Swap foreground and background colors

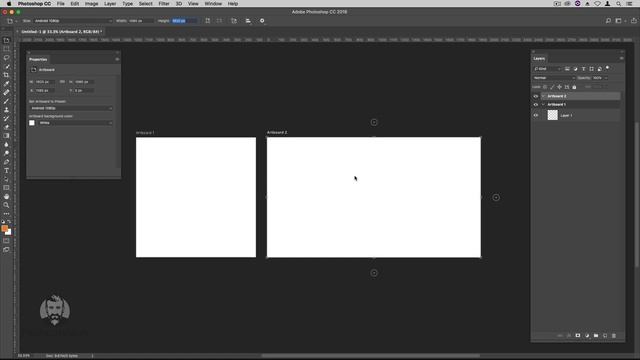pyautogui.click(x=9, y=222)
